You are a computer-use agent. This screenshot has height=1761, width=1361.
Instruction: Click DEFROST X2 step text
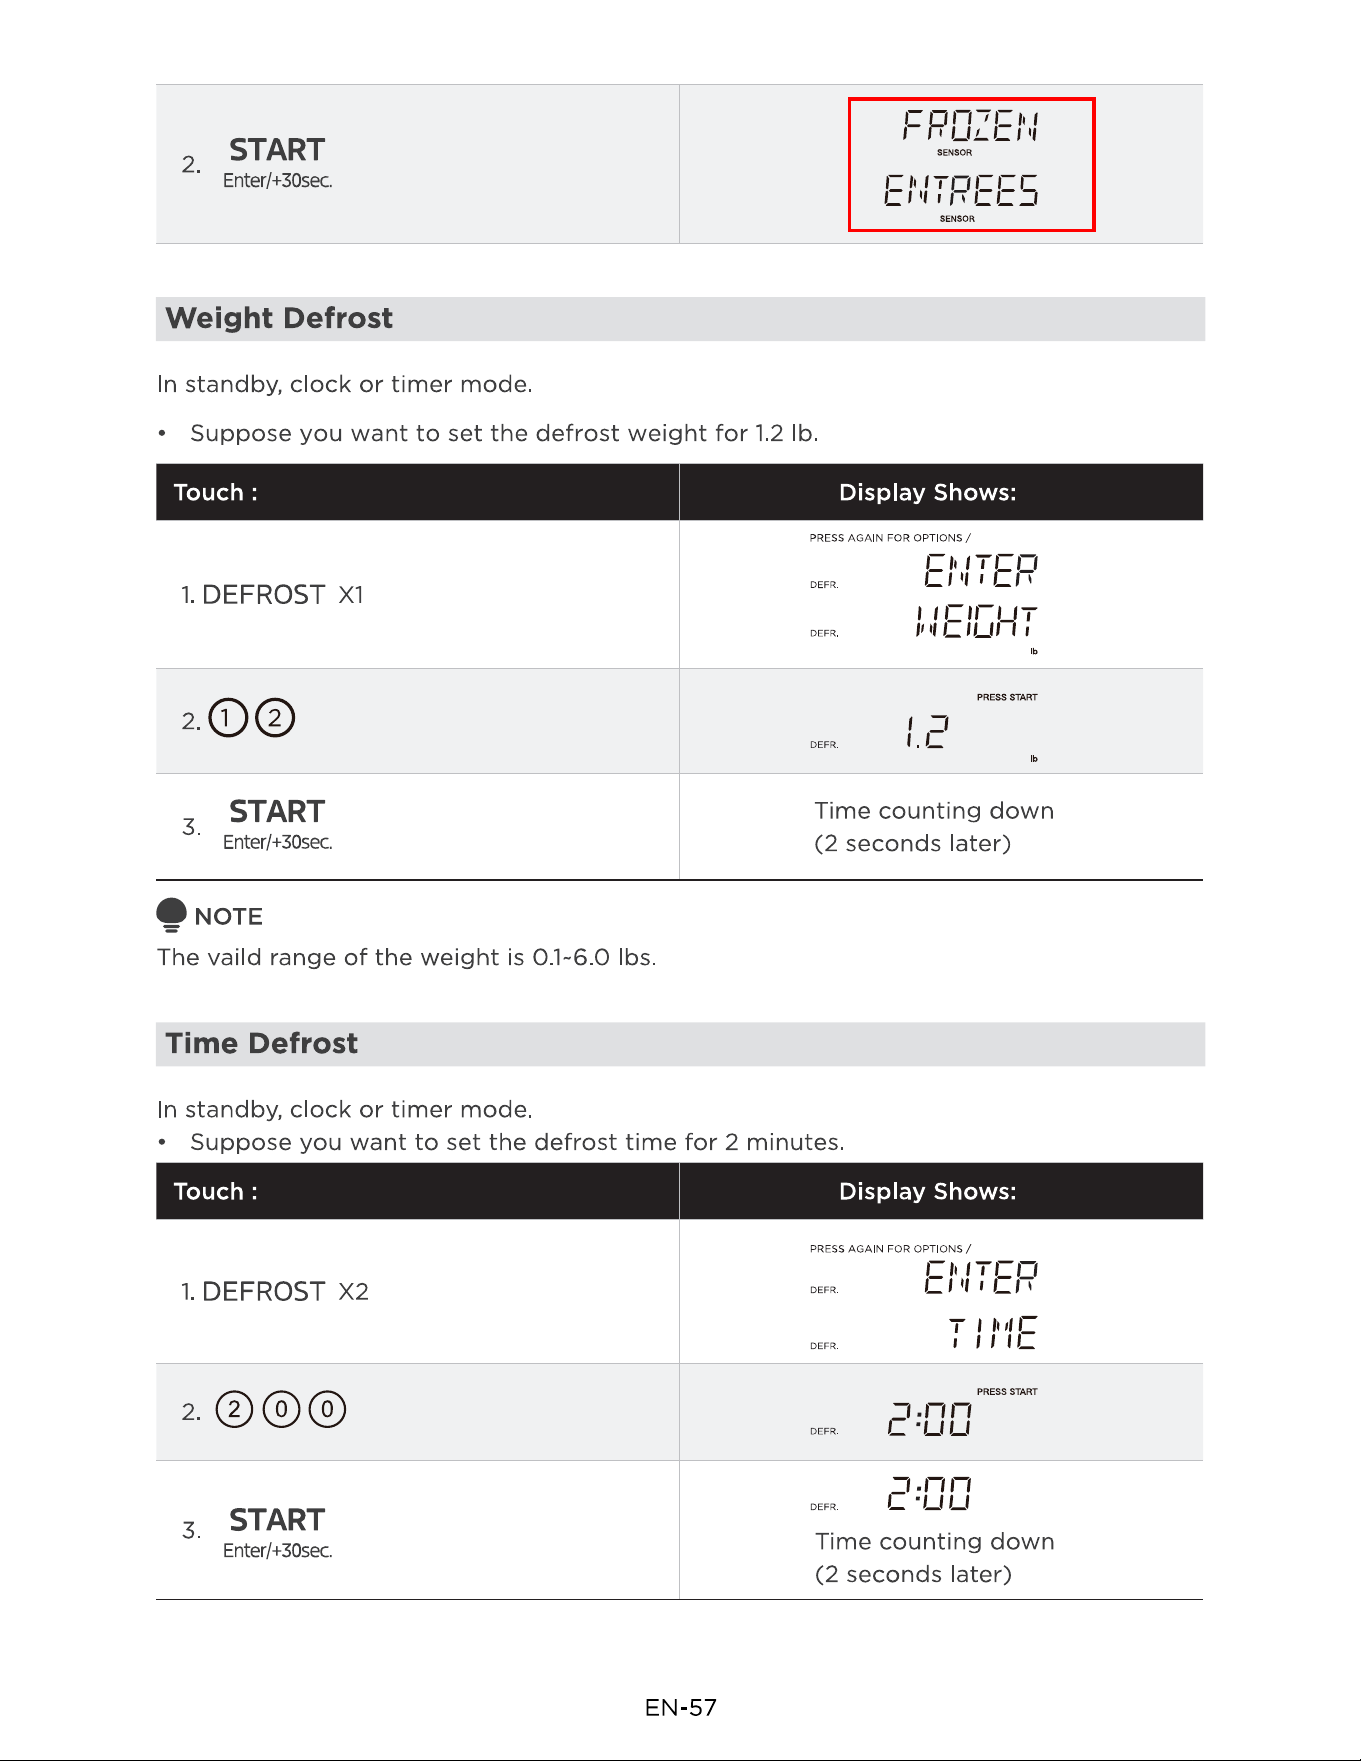(x=275, y=1291)
